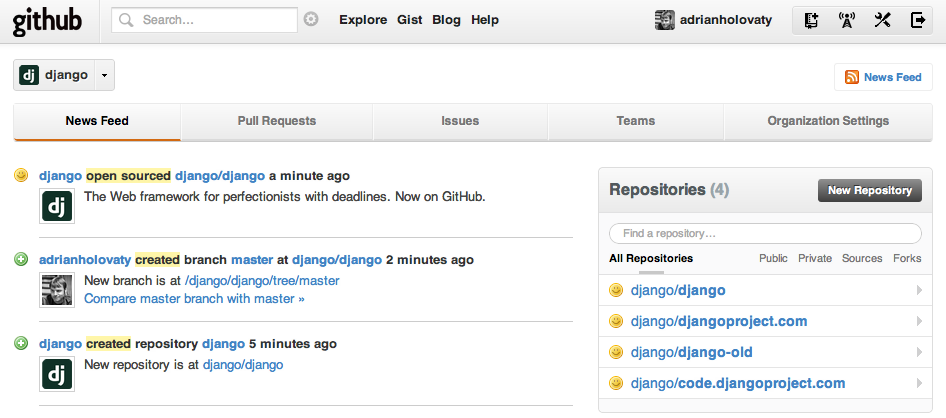Expand the django/django repository arrow
946x418 pixels.
click(918, 291)
